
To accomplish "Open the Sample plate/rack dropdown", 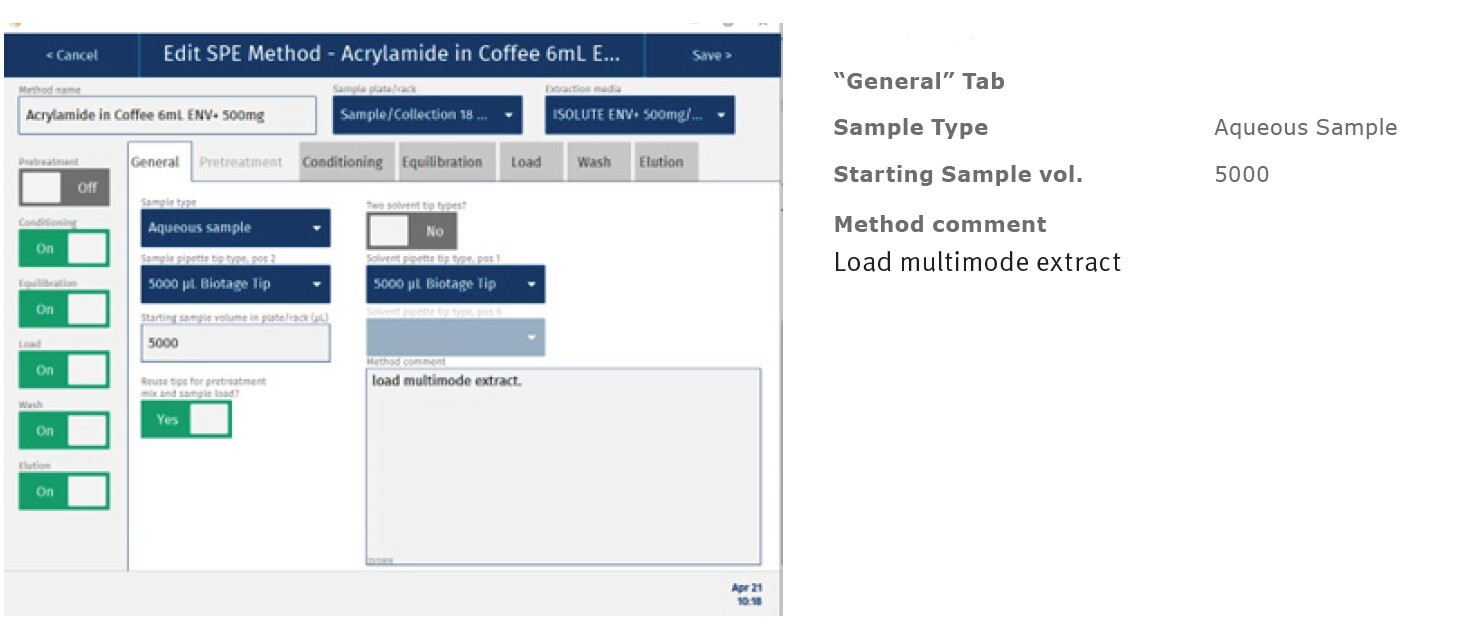I will [427, 115].
